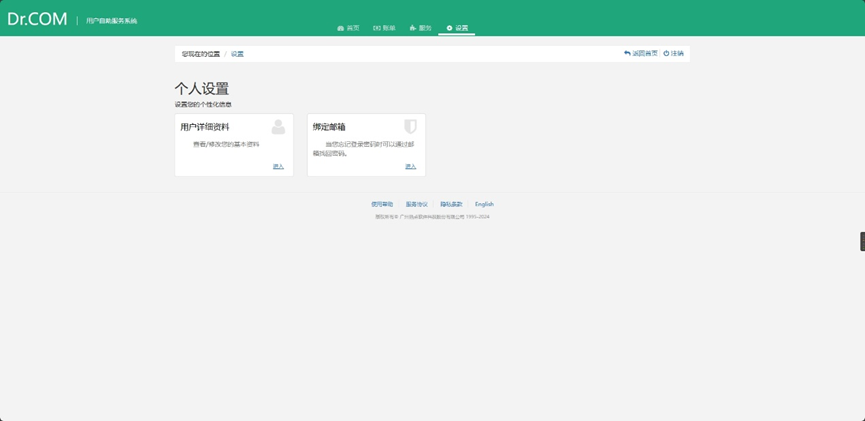The height and width of the screenshot is (421, 865).
Task: Click the 返回首页 back arrow icon
Action: pyautogui.click(x=627, y=53)
